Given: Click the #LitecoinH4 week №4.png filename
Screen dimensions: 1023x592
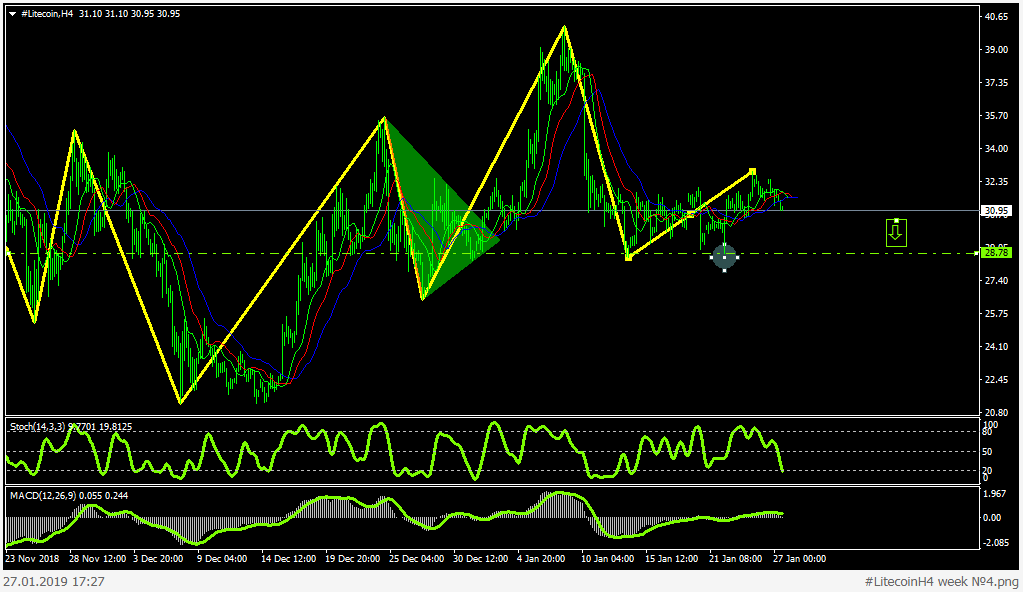Looking at the screenshot, I should click(x=941, y=582).
